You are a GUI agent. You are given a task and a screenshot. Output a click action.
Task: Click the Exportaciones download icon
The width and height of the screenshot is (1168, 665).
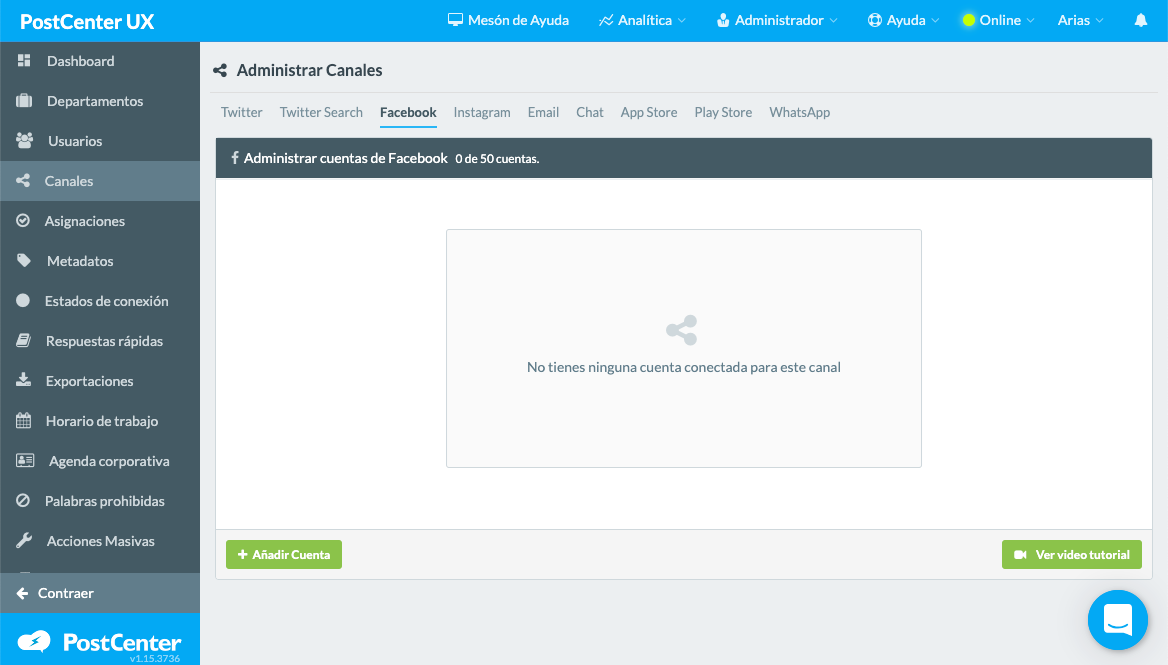coord(24,380)
